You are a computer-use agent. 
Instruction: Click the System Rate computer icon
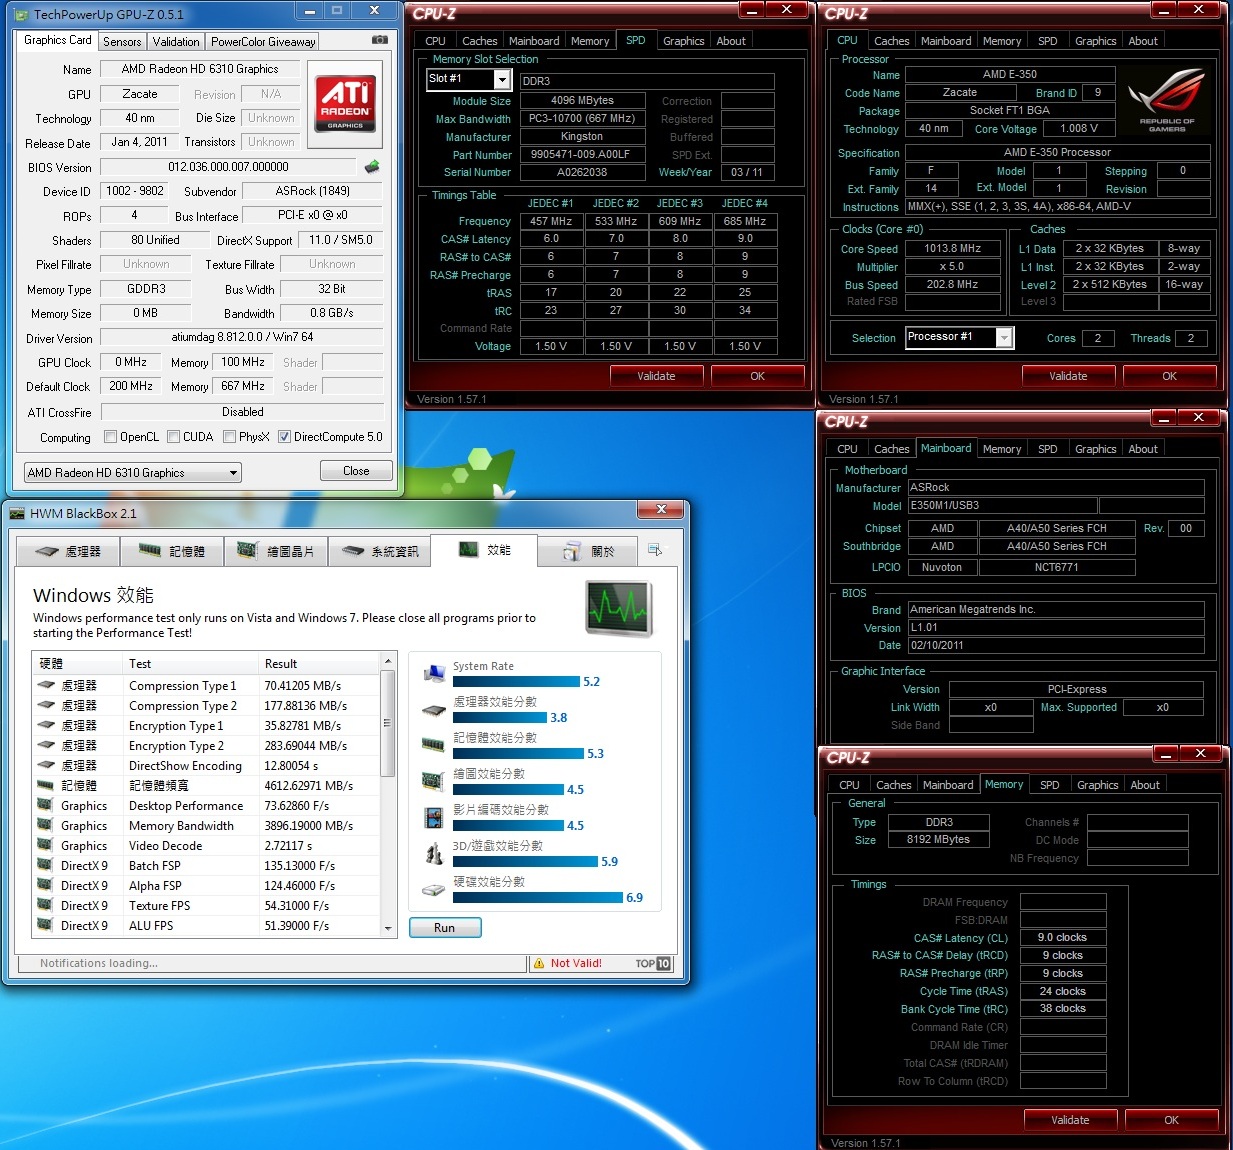coord(434,674)
